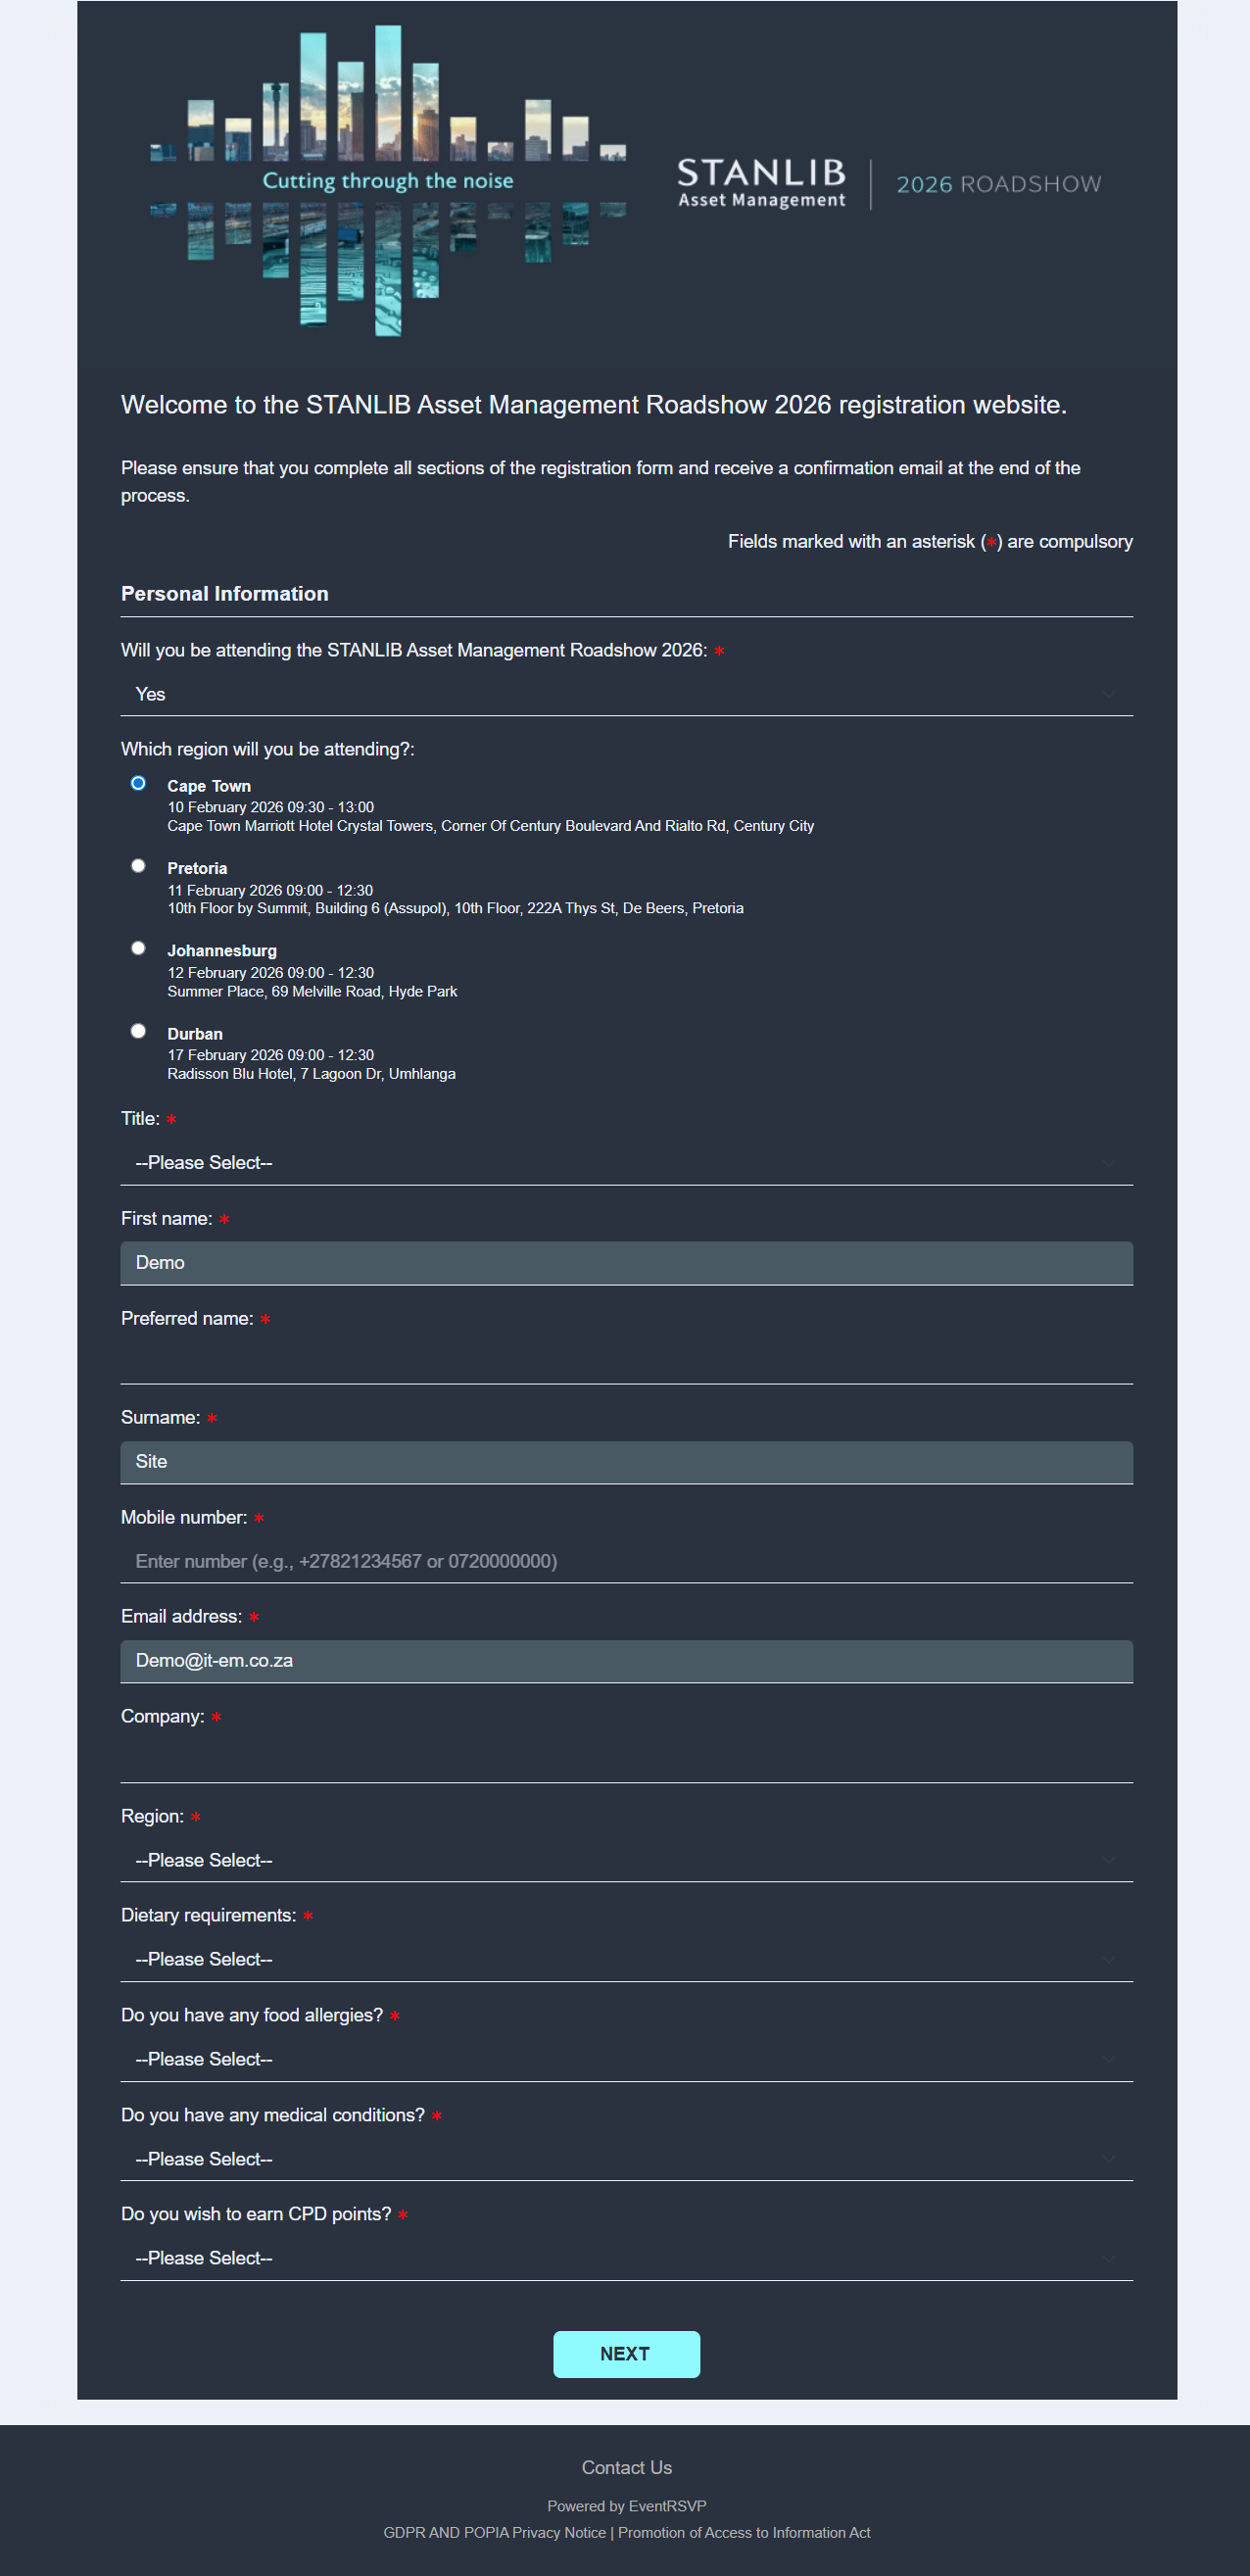Open the Region select dropdown
Image resolution: width=1250 pixels, height=2576 pixels.
[626, 1860]
